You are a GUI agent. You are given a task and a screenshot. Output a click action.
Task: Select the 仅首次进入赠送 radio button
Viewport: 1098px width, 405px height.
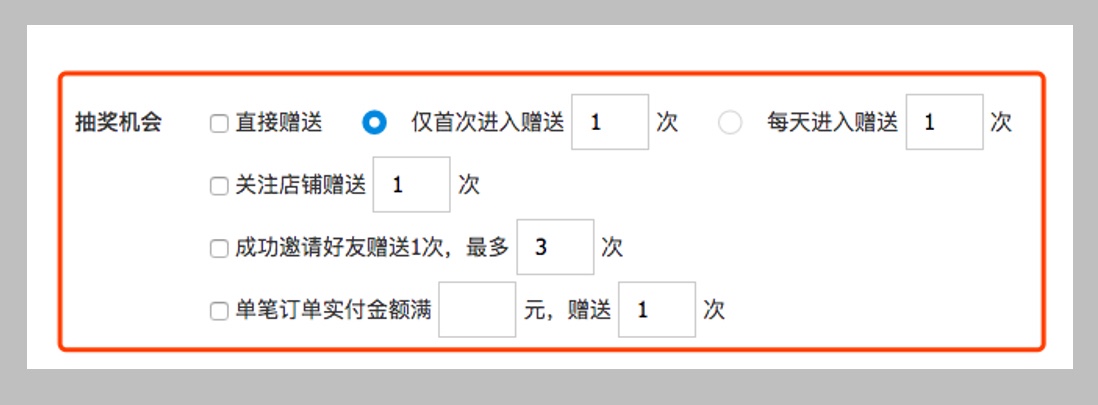tap(375, 123)
